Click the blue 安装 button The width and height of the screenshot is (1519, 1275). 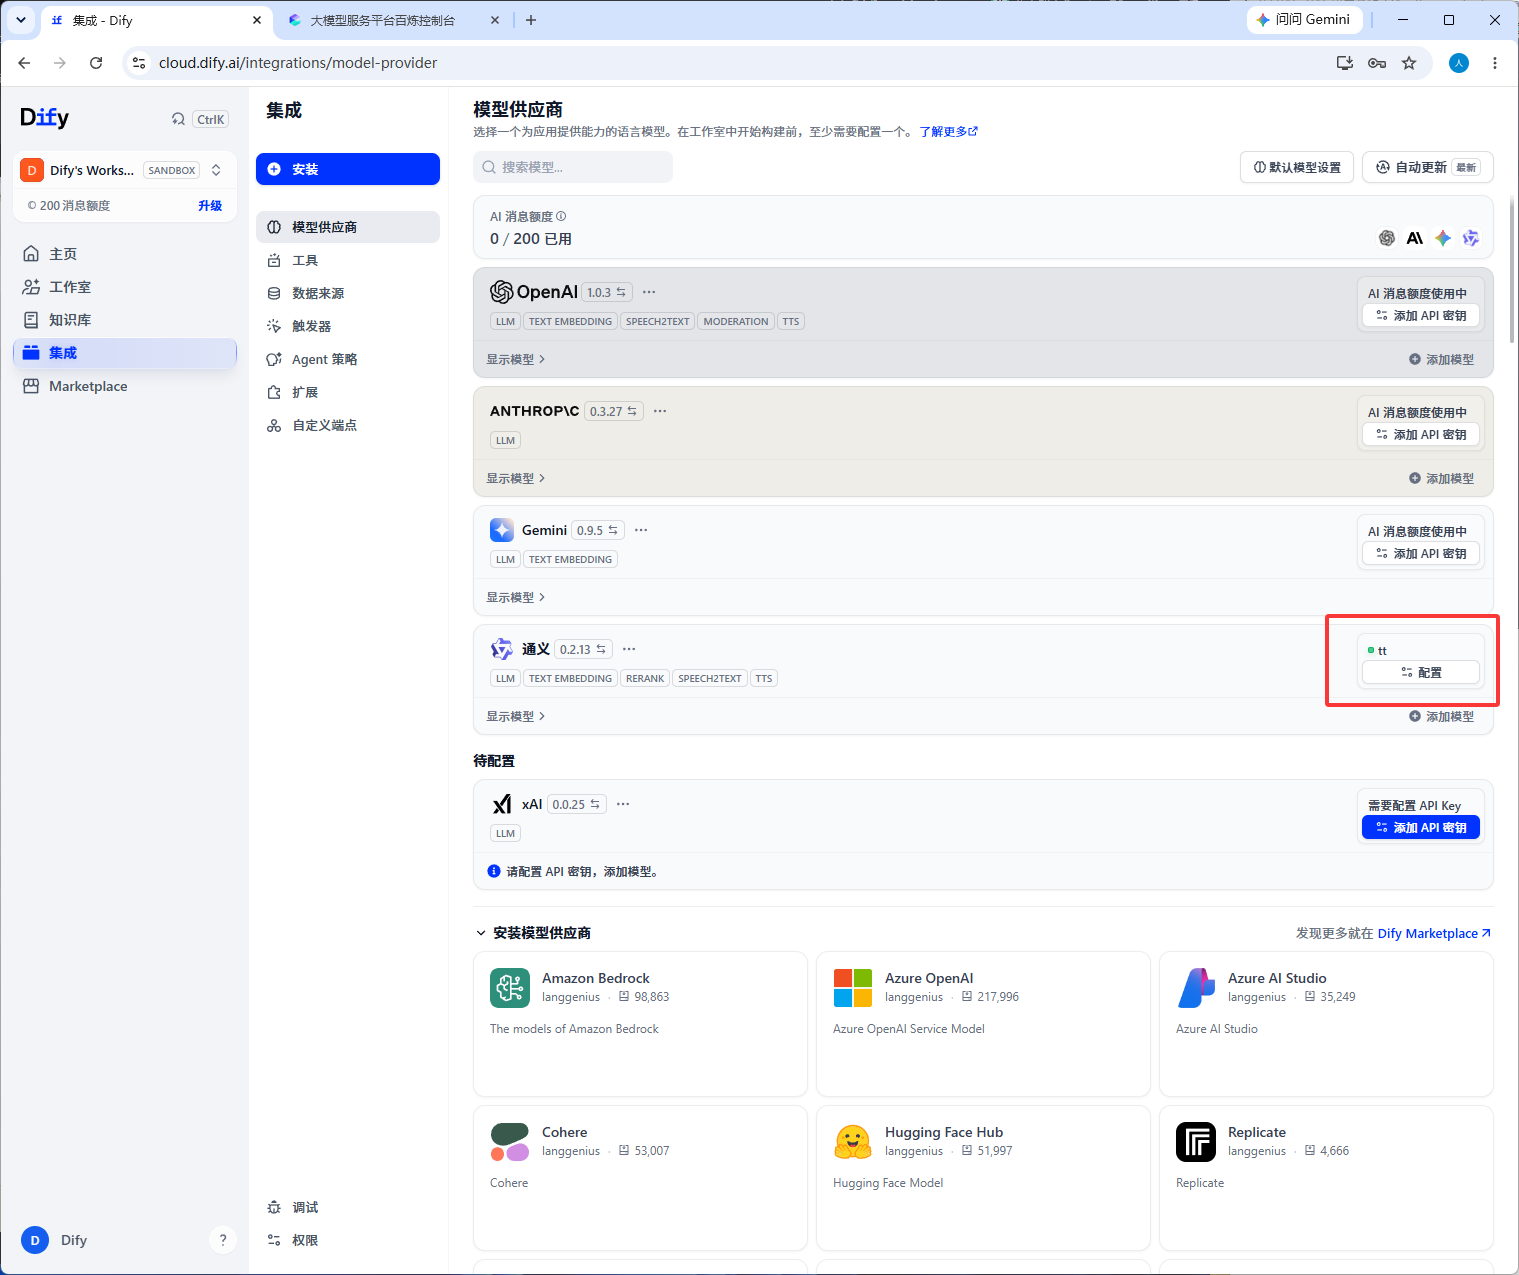click(x=348, y=169)
